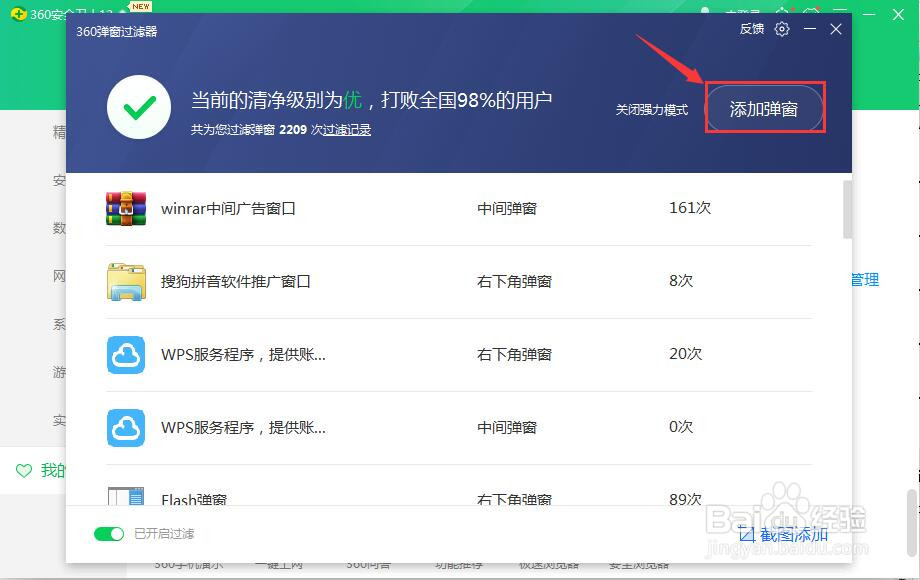Click the winrar archive icon
This screenshot has height=580, width=920.
pos(126,209)
